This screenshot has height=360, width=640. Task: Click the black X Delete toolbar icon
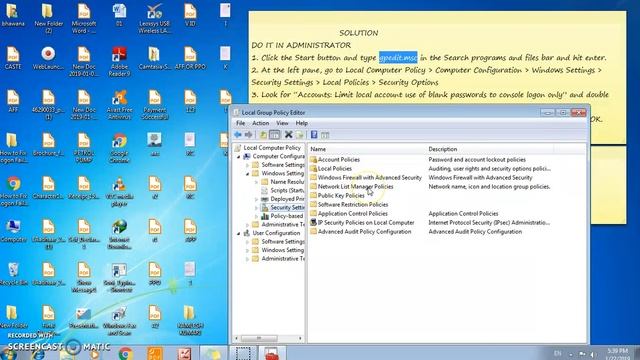pyautogui.click(x=289, y=135)
